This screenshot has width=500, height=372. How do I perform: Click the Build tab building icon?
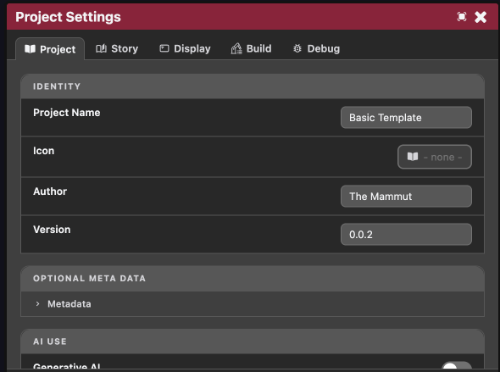click(x=236, y=49)
